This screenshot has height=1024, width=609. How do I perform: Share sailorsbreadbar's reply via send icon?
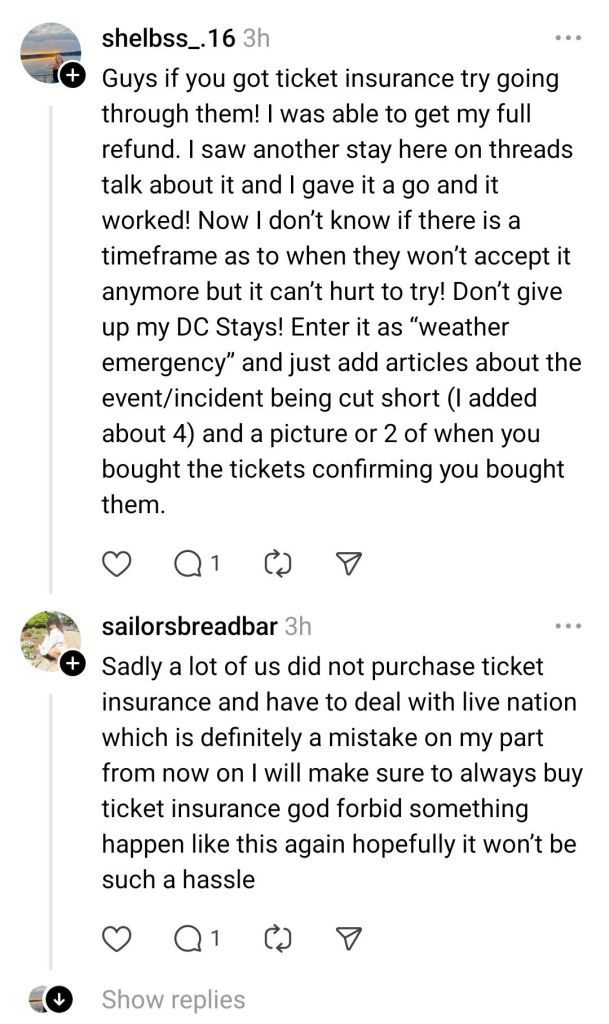pyautogui.click(x=346, y=939)
